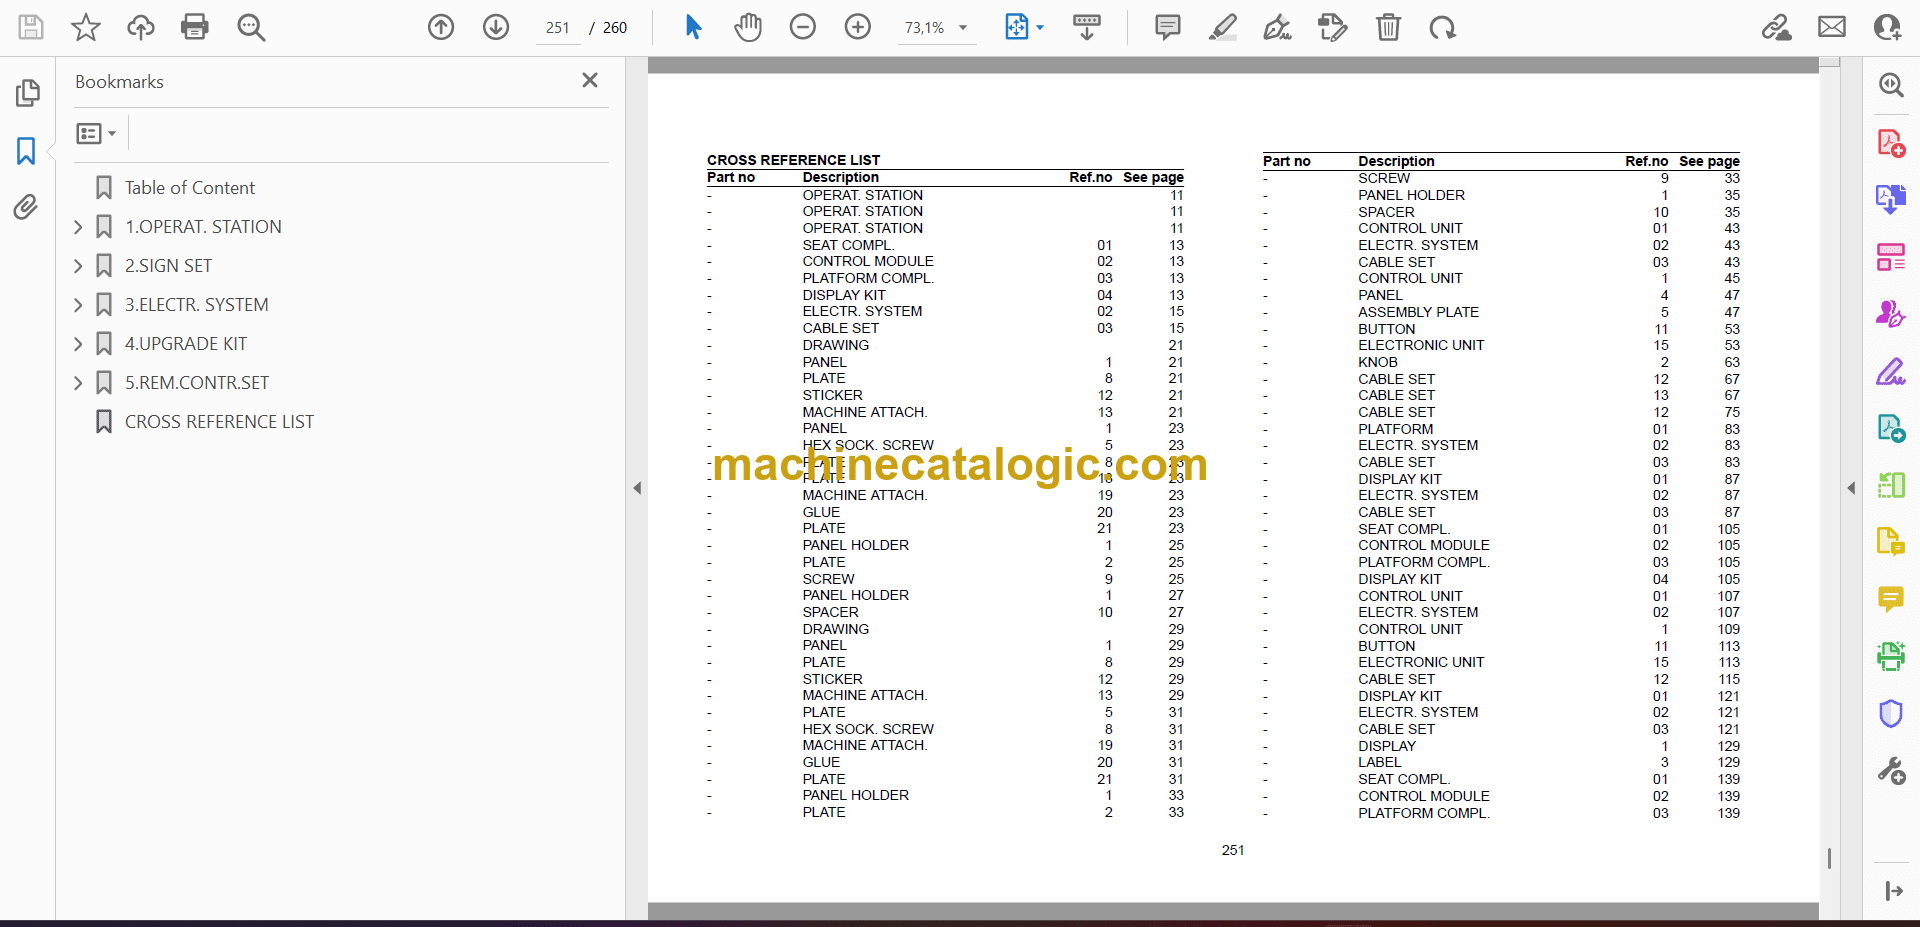Expand the 1.OPERAT. STATION bookmark
Image resolution: width=1920 pixels, height=927 pixels.
[78, 227]
